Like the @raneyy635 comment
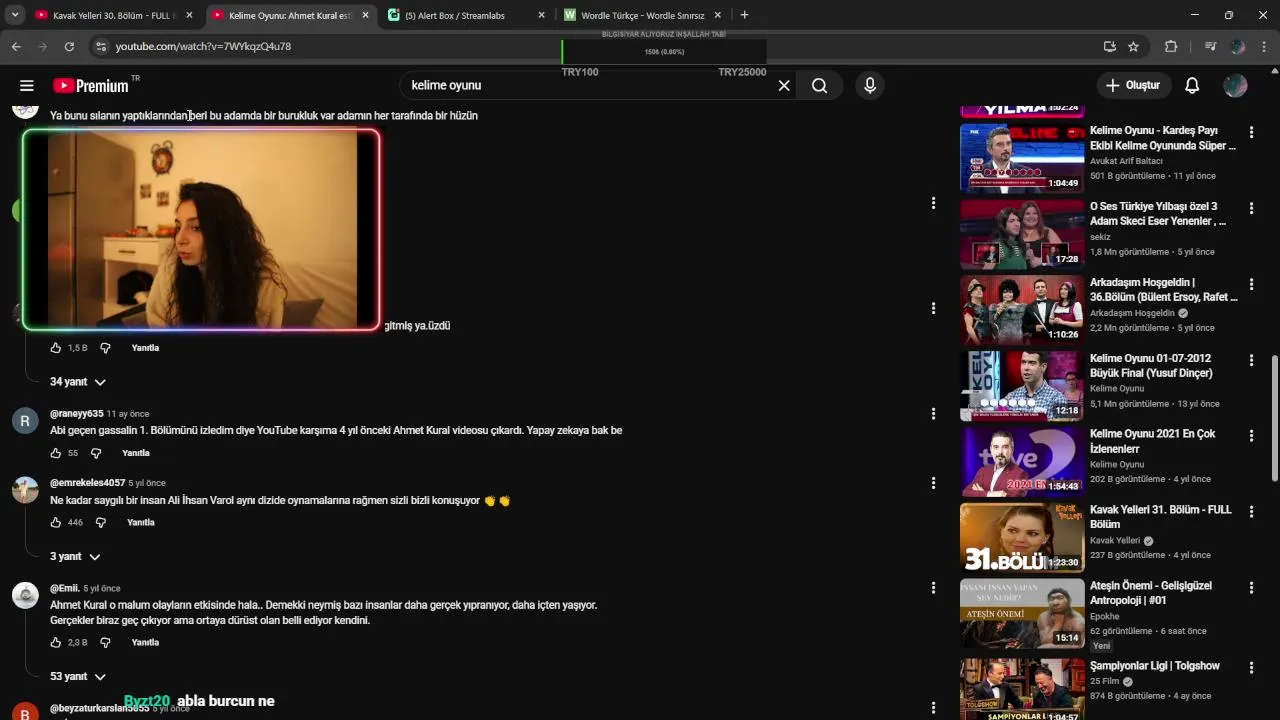Image resolution: width=1280 pixels, height=720 pixels. (56, 453)
